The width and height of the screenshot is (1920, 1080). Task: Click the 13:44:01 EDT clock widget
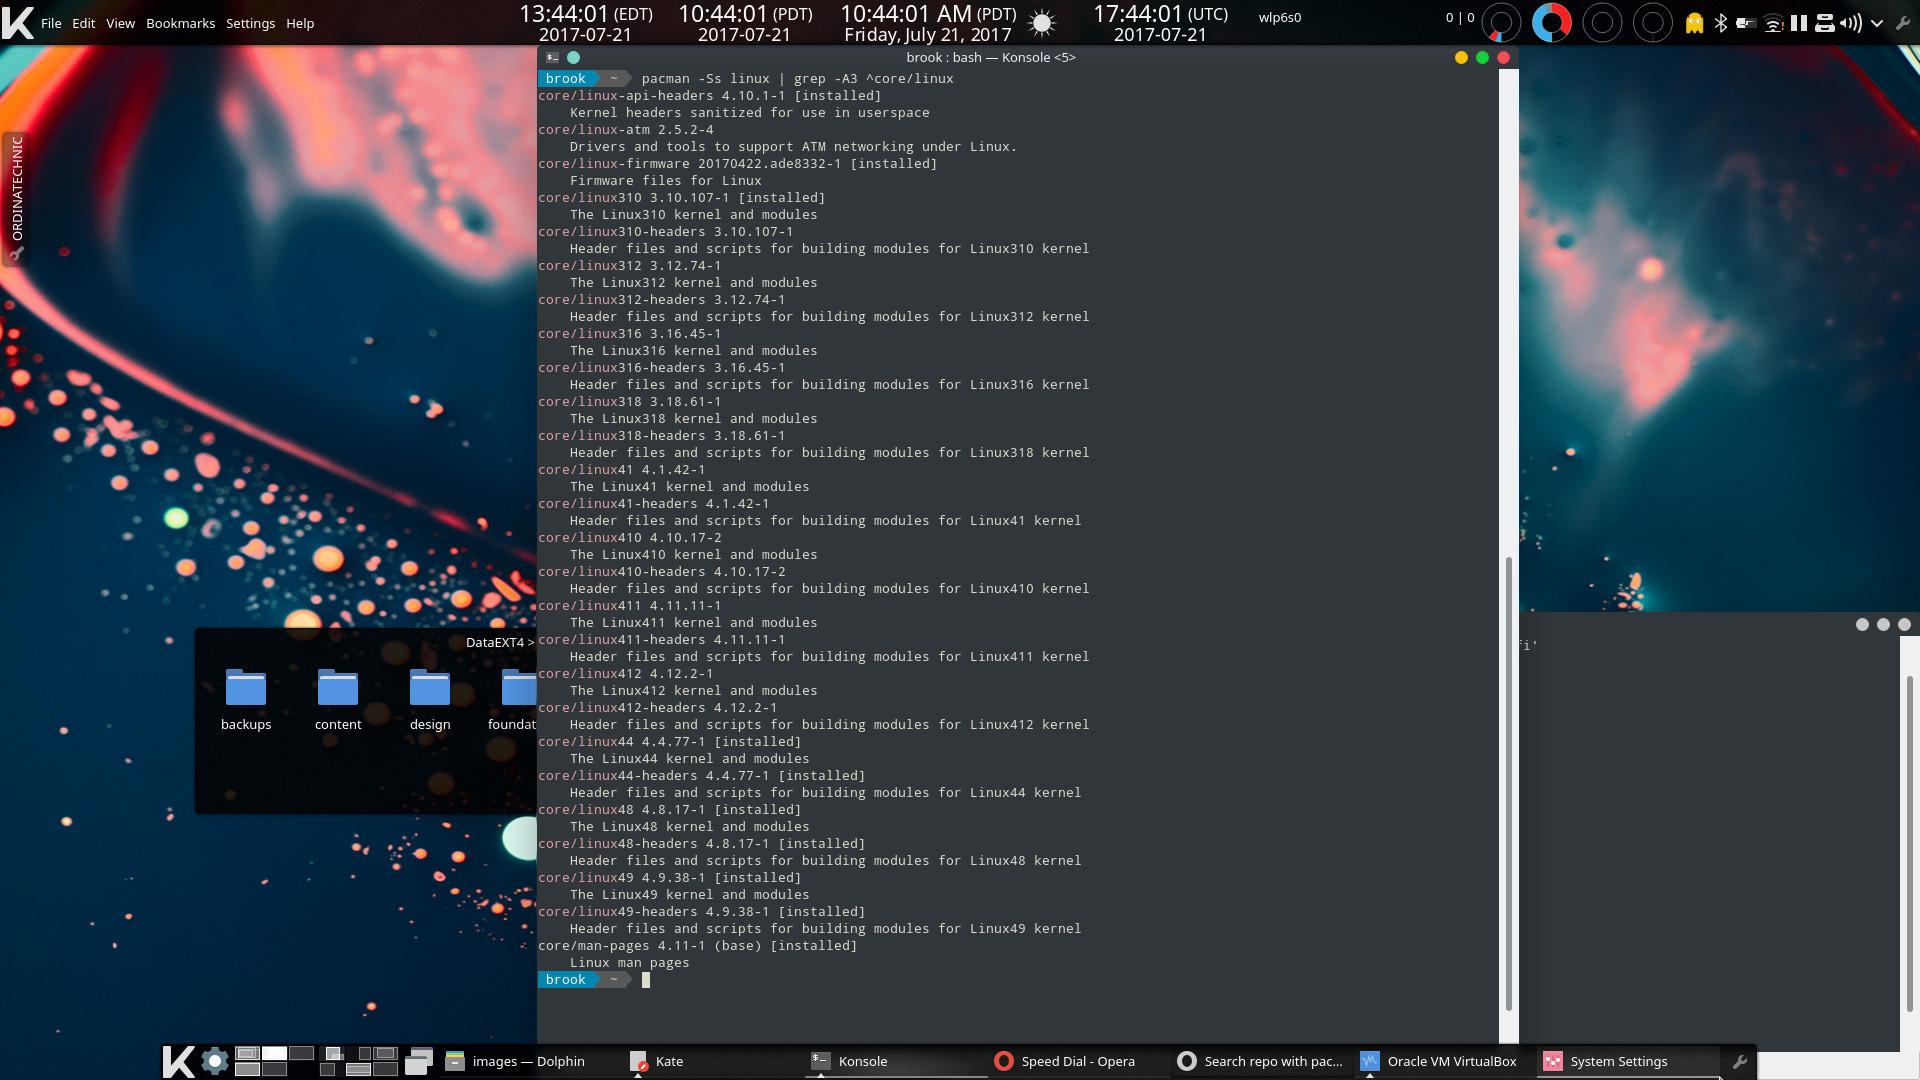(585, 23)
